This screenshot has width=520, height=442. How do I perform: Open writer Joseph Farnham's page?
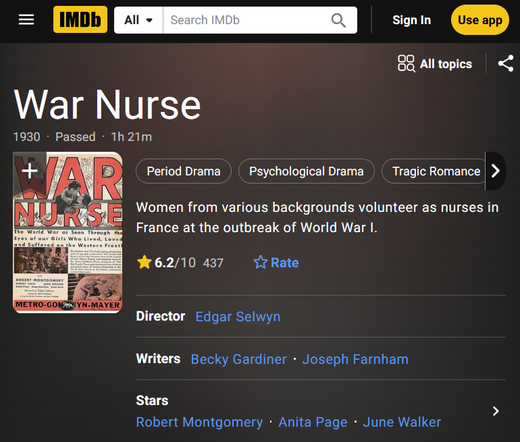coord(355,359)
